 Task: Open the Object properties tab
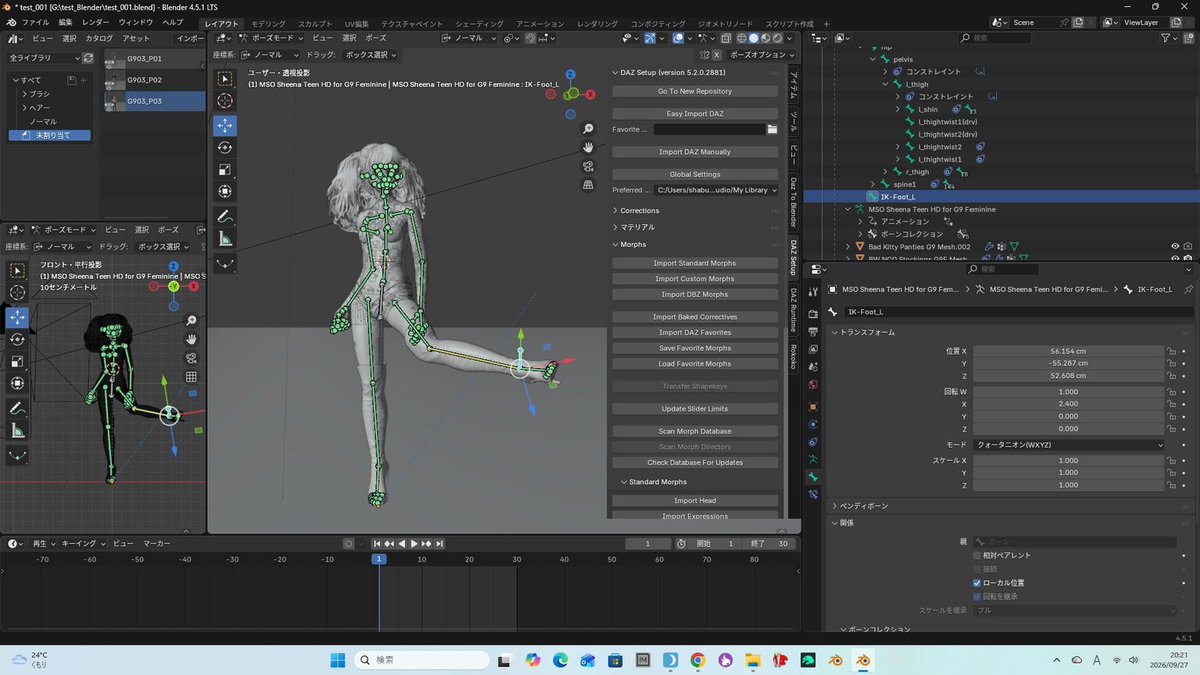coord(813,407)
